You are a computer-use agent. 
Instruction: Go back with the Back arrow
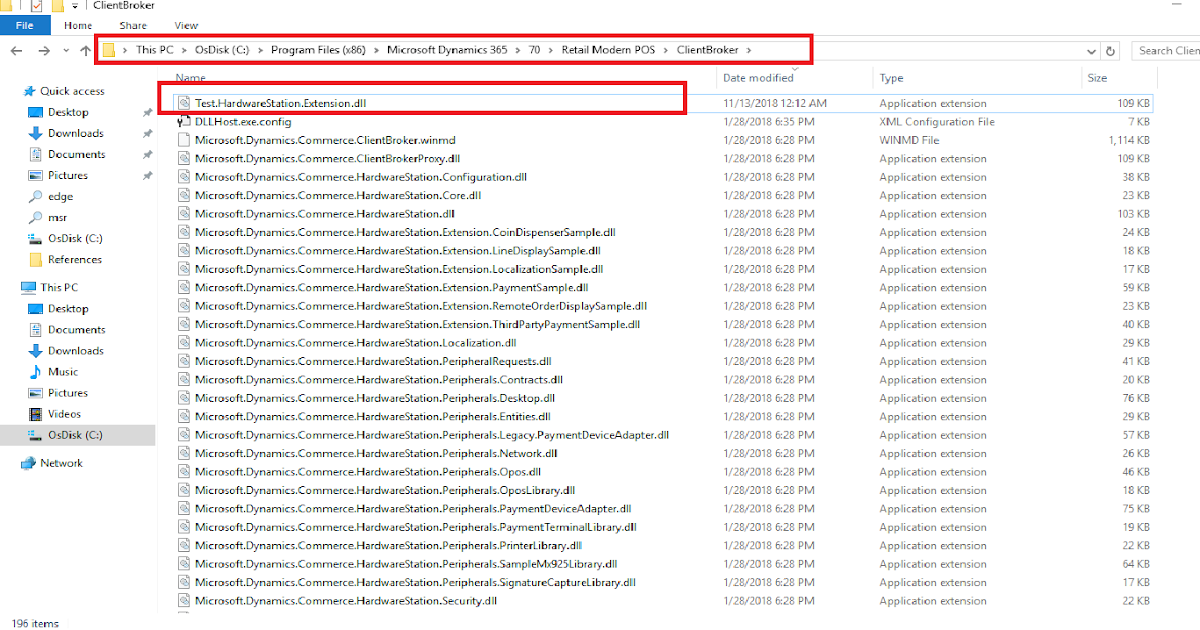pyautogui.click(x=17, y=50)
